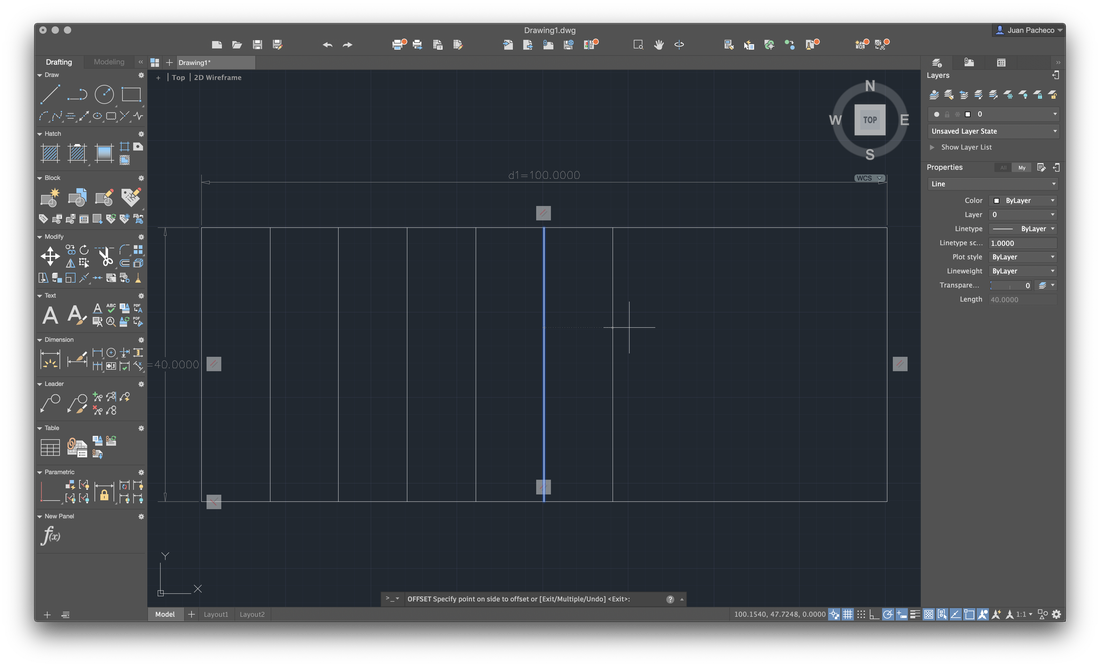
Task: Click the Zoom Window toolbar icon
Action: pyautogui.click(x=638, y=45)
